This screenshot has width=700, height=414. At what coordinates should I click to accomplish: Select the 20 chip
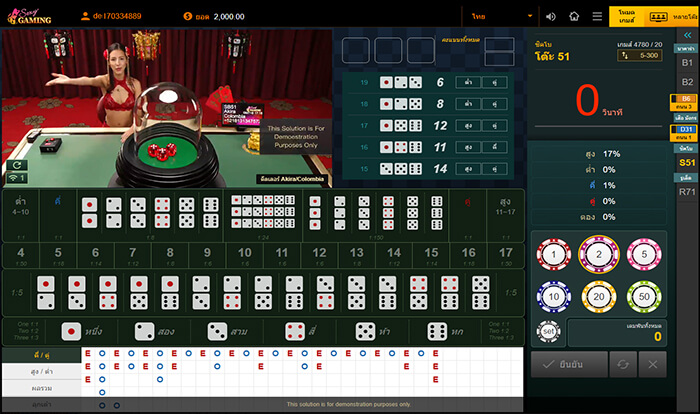click(x=599, y=297)
